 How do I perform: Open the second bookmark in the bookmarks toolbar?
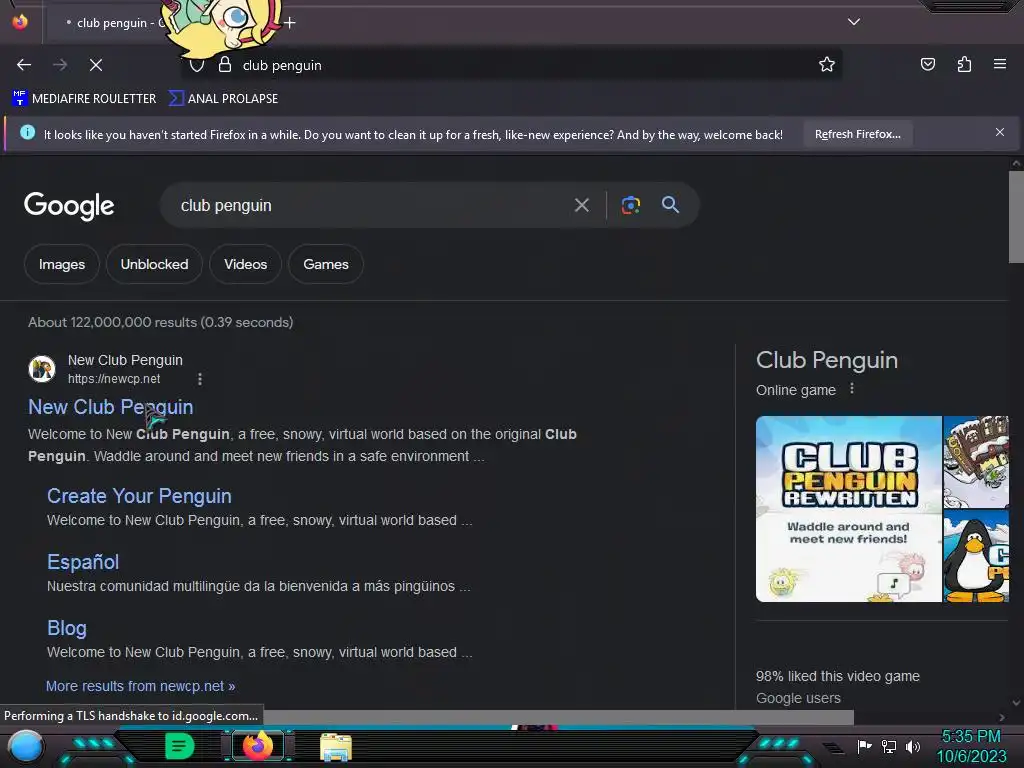[x=223, y=99]
